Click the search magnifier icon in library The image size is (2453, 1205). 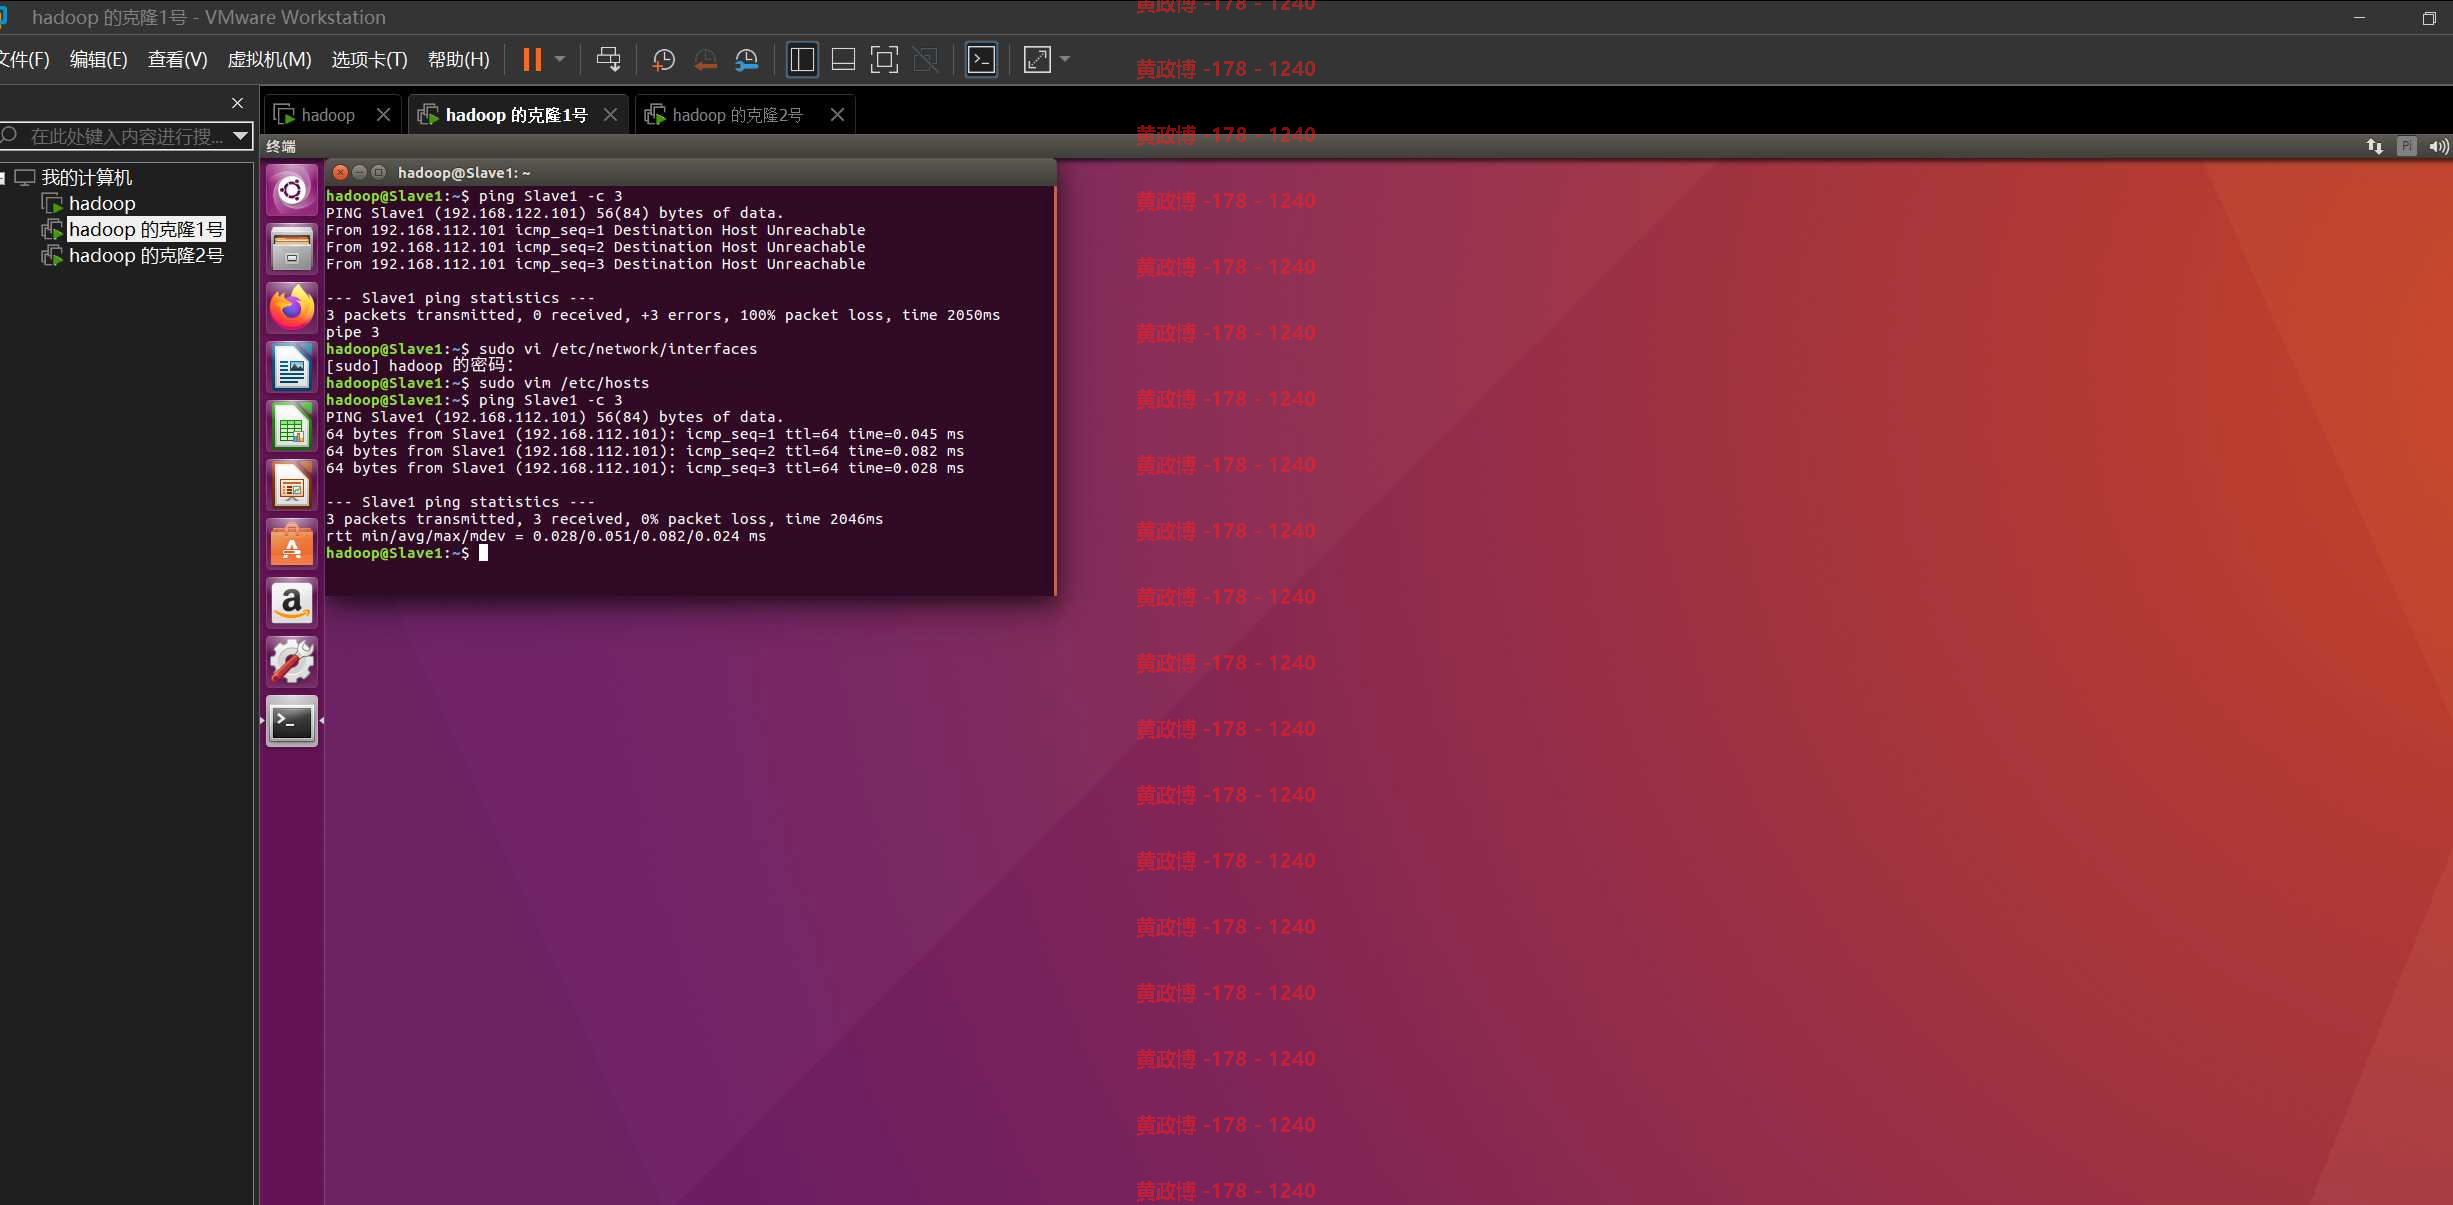point(10,135)
